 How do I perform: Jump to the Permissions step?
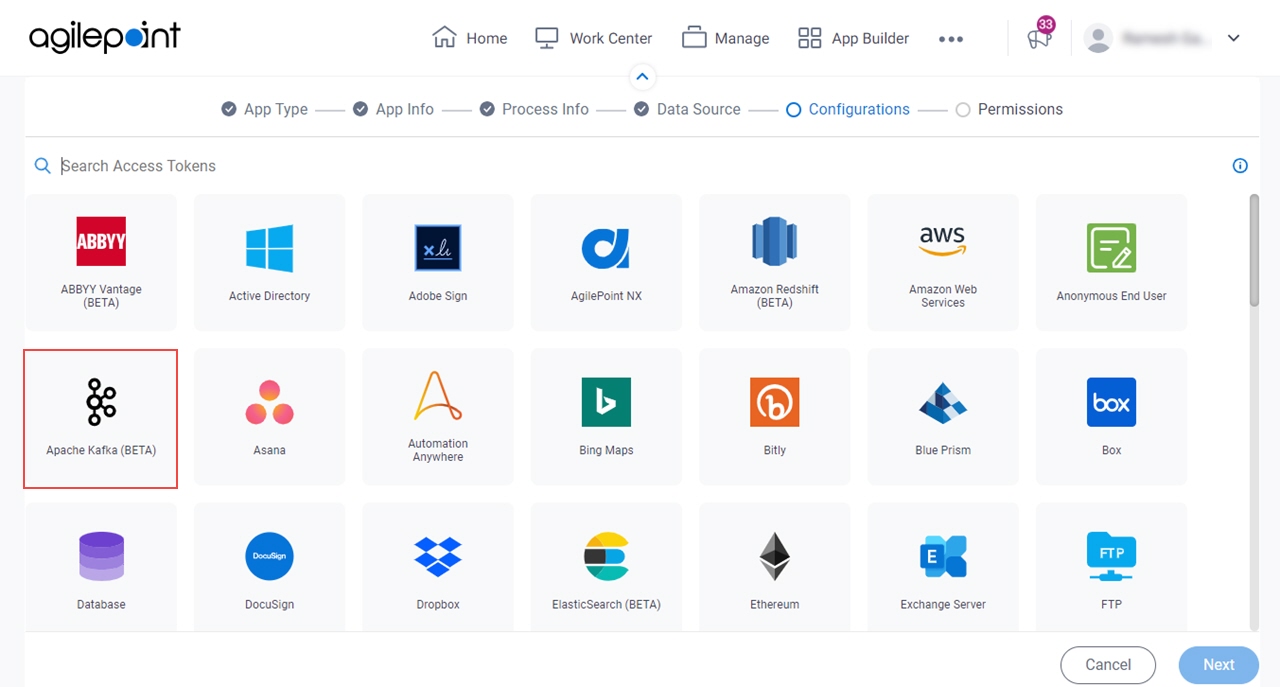(x=1009, y=109)
